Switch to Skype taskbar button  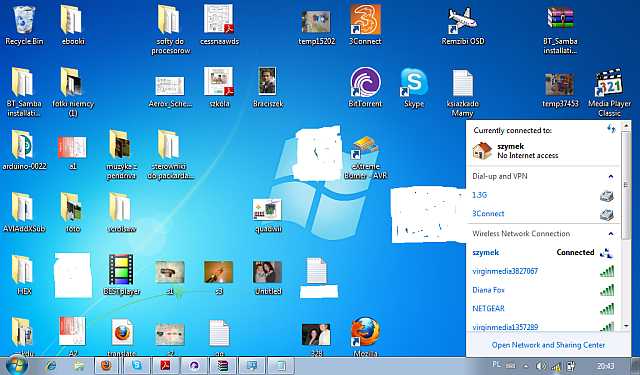click(136, 366)
